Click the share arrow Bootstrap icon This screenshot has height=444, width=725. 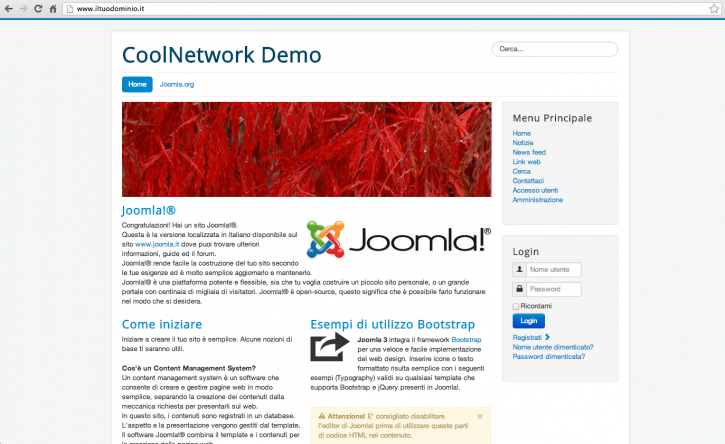click(330, 347)
